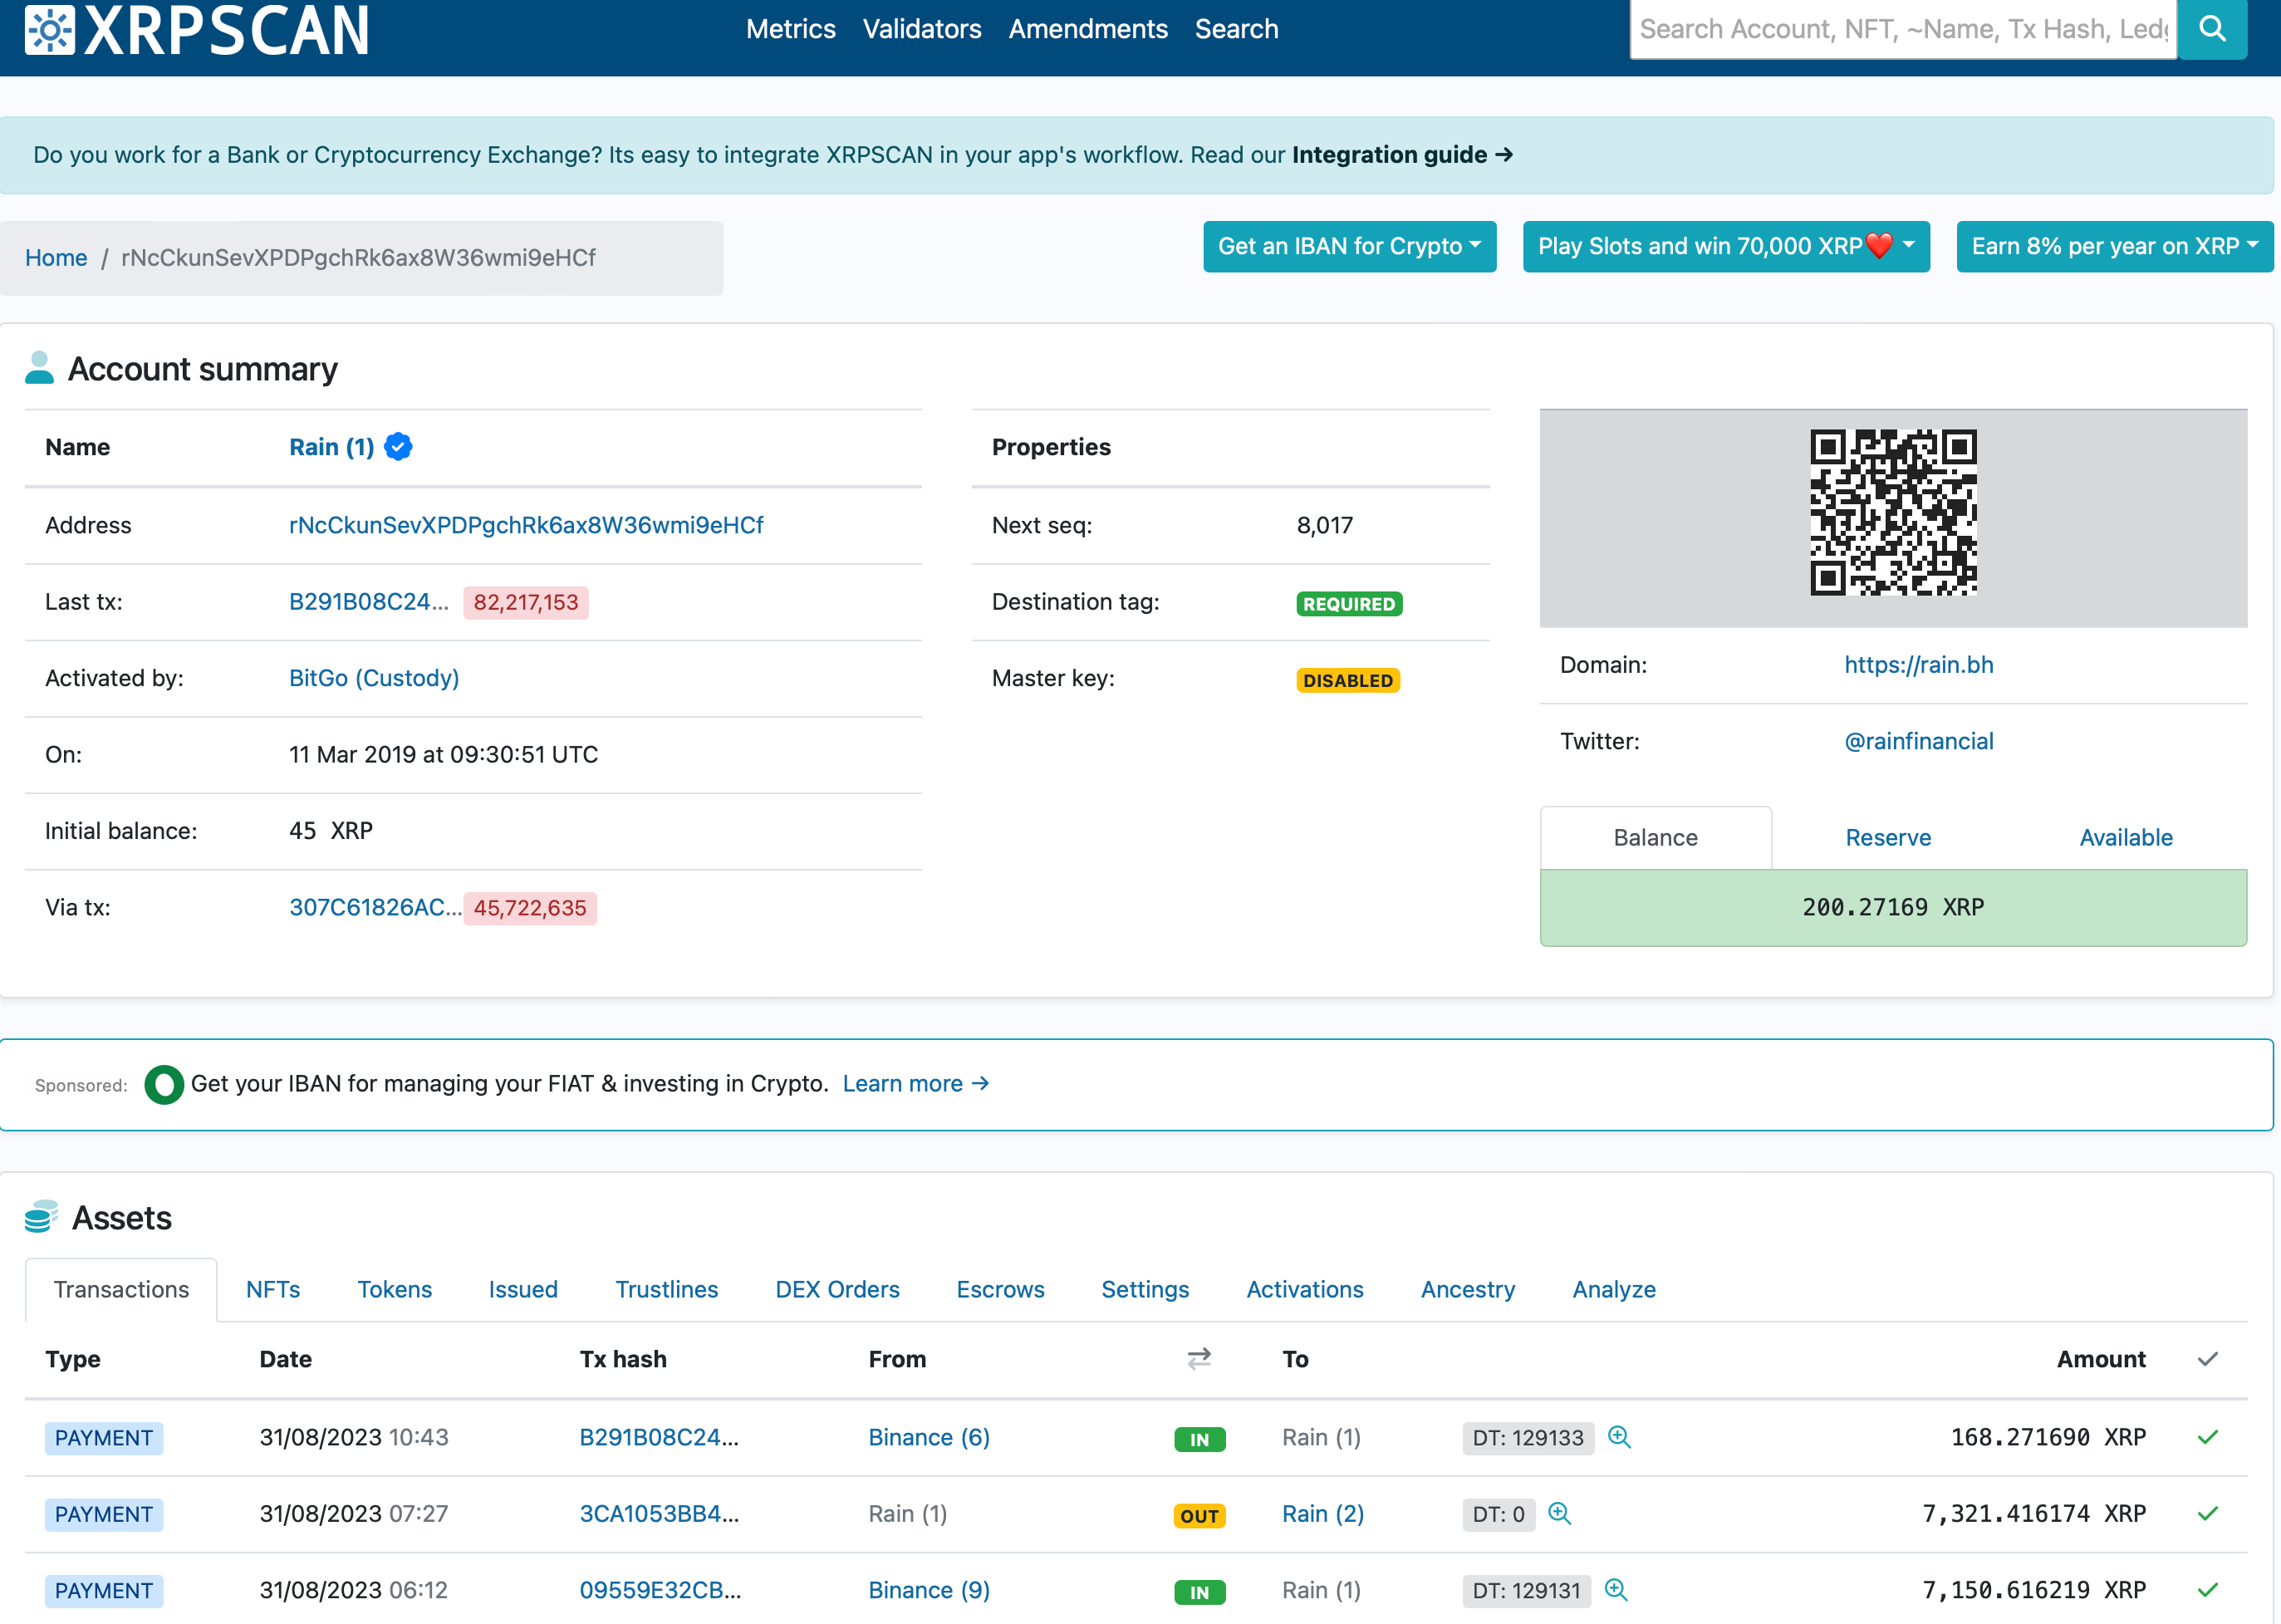The image size is (2281, 1624).
Task: Switch to the Analyze tab
Action: (1614, 1290)
